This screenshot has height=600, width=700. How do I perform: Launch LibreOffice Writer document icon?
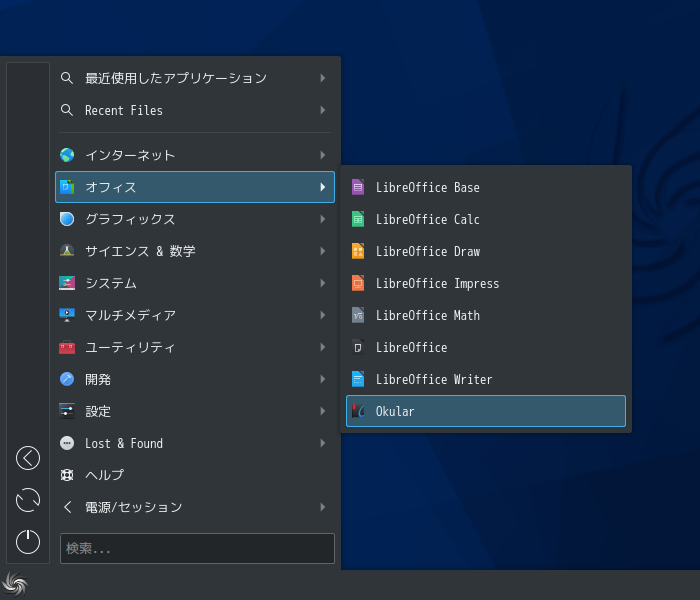(358, 379)
